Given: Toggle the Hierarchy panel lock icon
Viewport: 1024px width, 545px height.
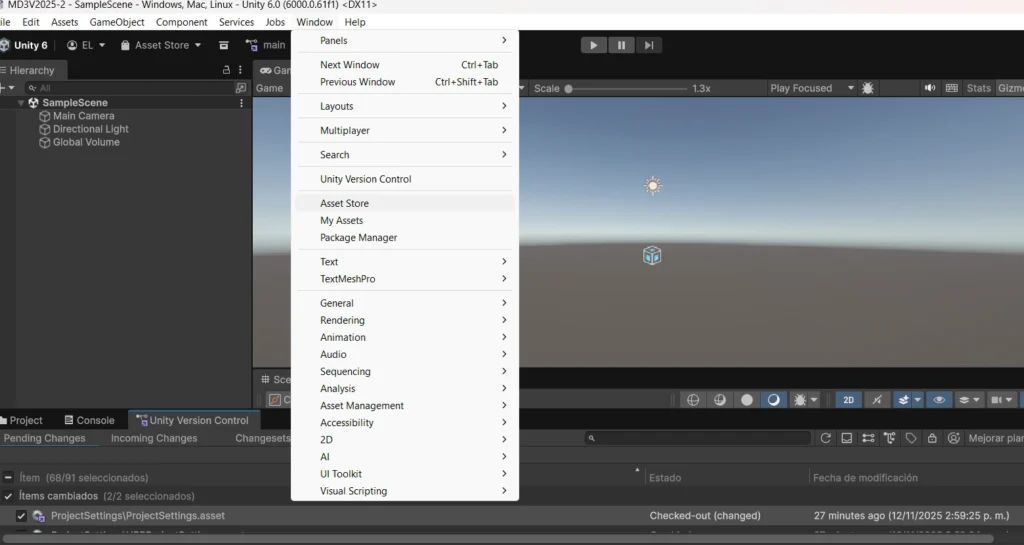Looking at the screenshot, I should [226, 70].
